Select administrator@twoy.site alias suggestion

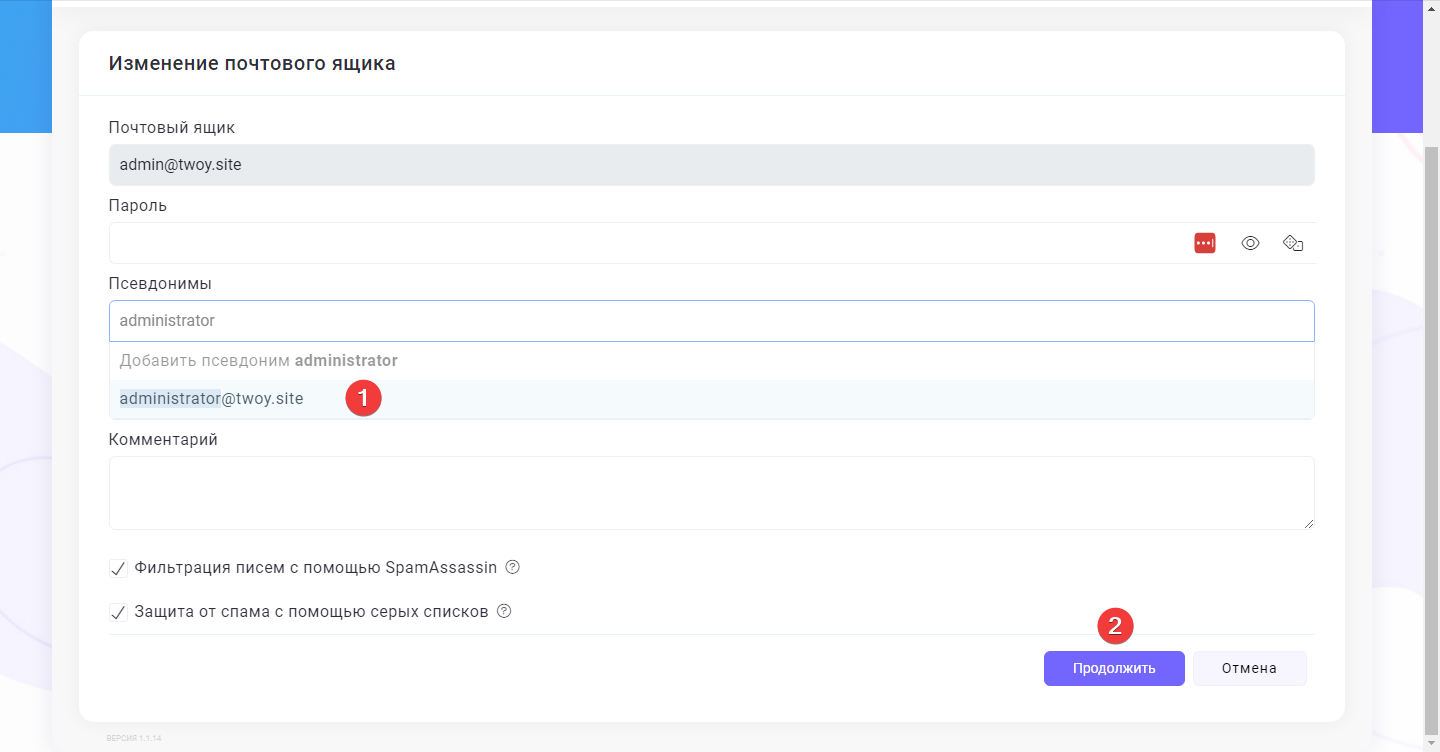(712, 399)
